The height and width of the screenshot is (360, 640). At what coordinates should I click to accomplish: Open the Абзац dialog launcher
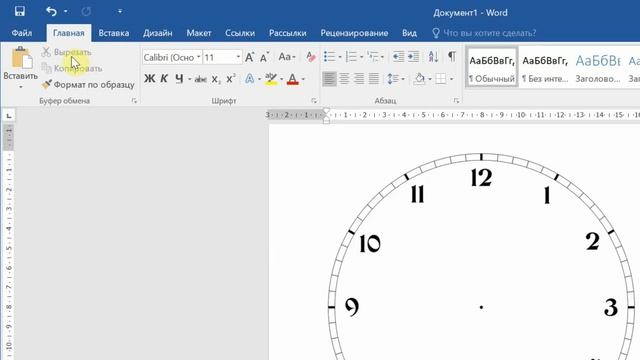click(456, 101)
